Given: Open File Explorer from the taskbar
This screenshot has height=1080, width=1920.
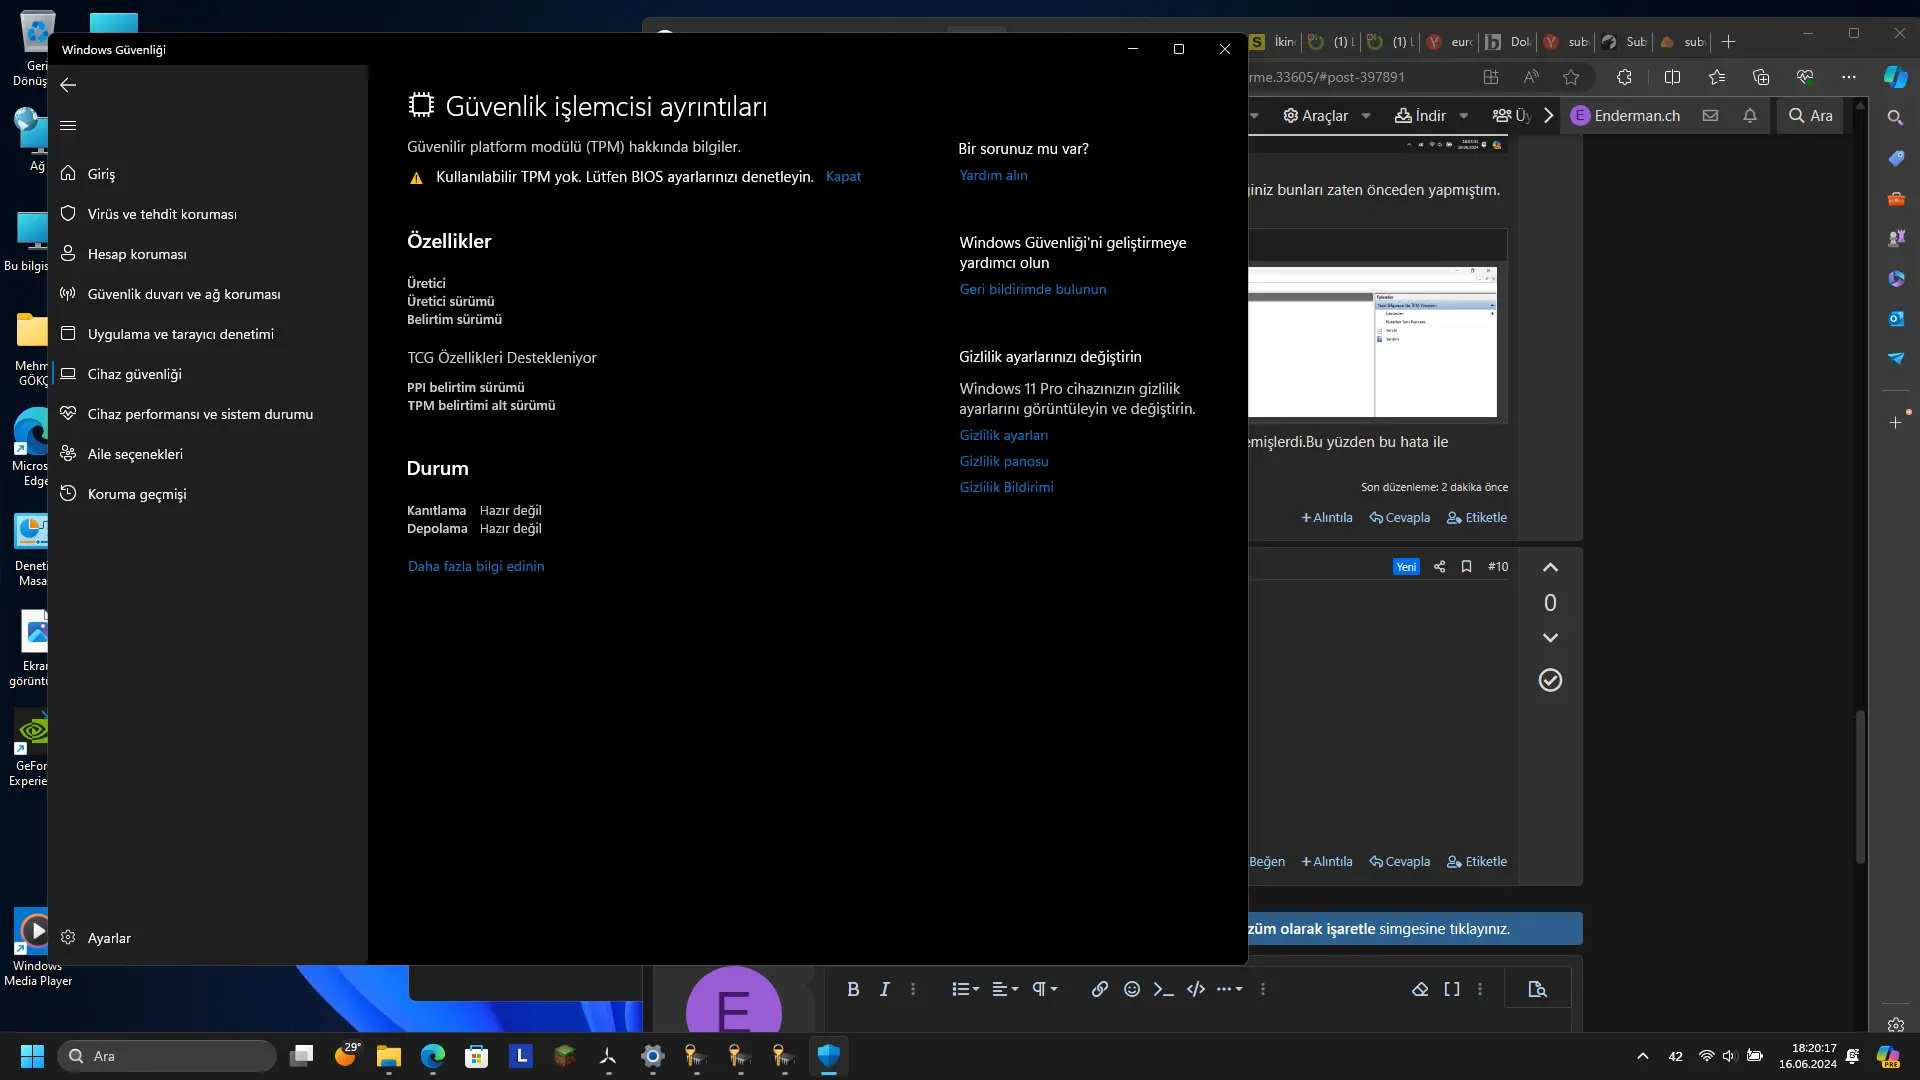Looking at the screenshot, I should (x=389, y=1056).
